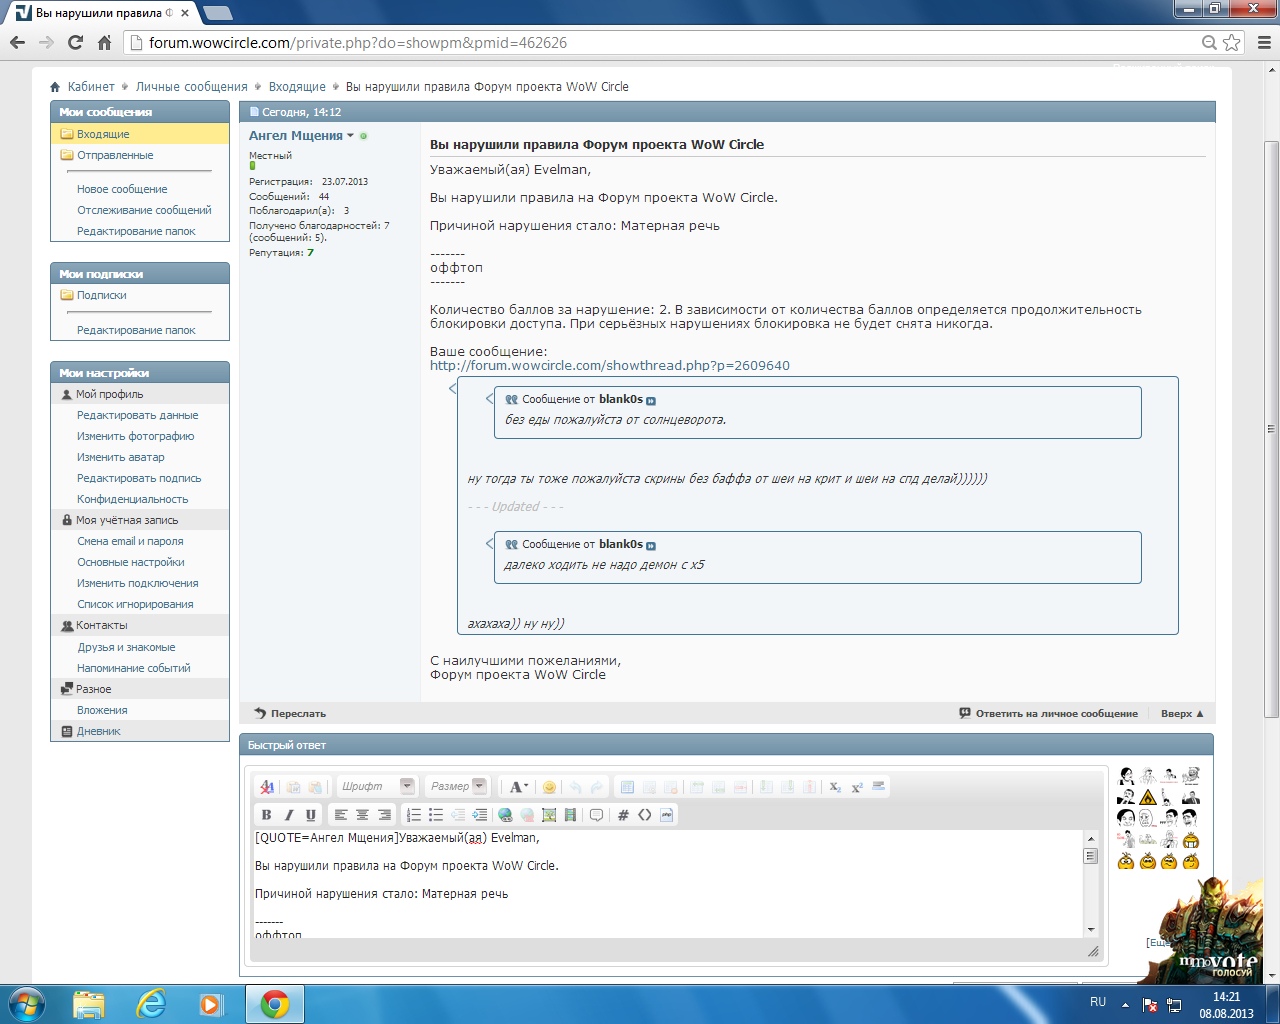Image resolution: width=1280 pixels, height=1024 pixels.
Task: Open Входящие folder
Action: [103, 134]
